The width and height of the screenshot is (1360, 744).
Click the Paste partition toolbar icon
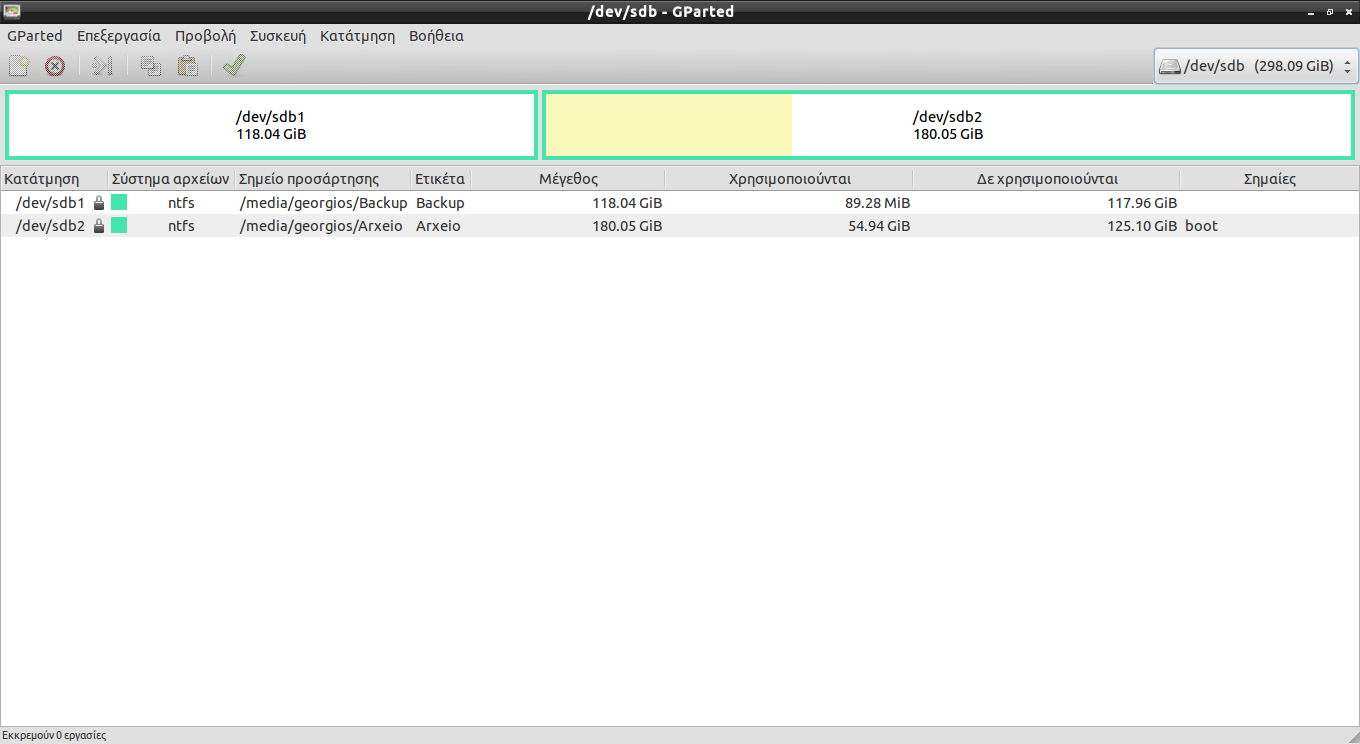point(187,66)
